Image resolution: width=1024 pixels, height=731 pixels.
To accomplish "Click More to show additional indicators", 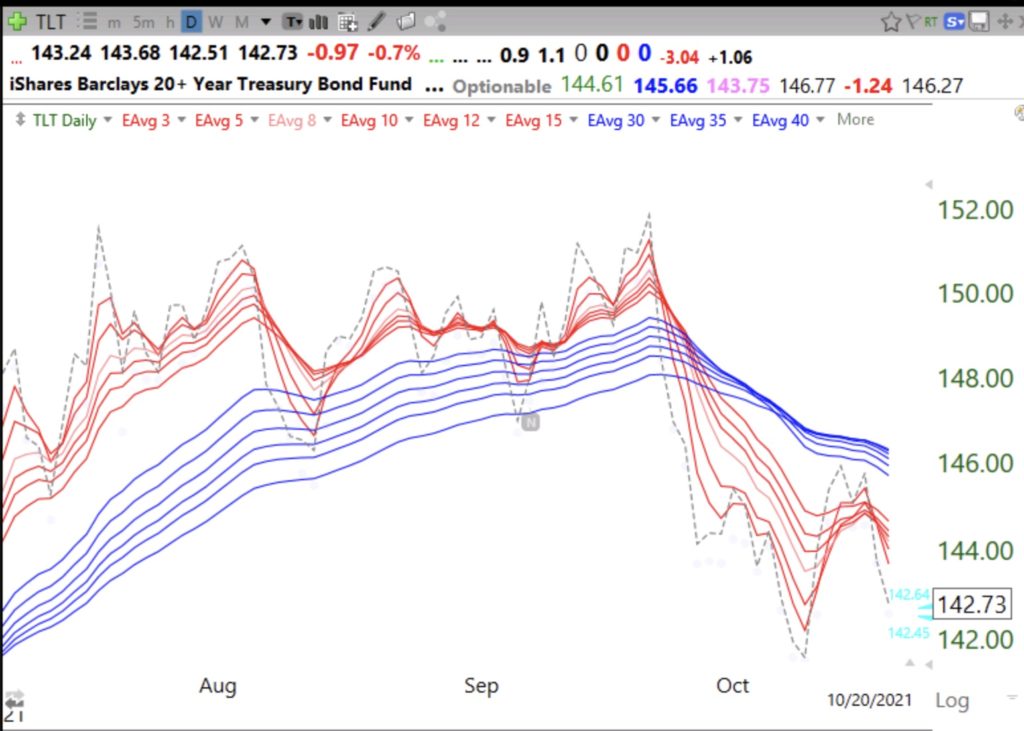I will coord(855,119).
